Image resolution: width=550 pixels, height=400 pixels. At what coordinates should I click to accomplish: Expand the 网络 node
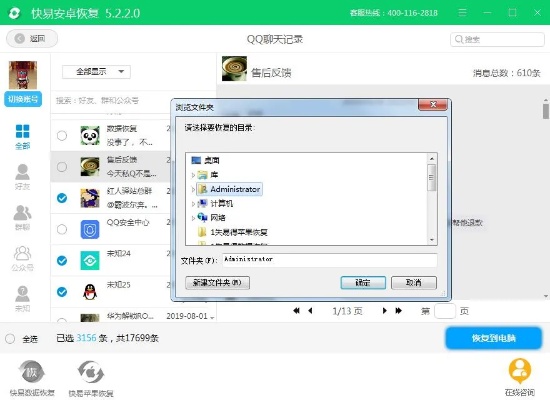(193, 218)
